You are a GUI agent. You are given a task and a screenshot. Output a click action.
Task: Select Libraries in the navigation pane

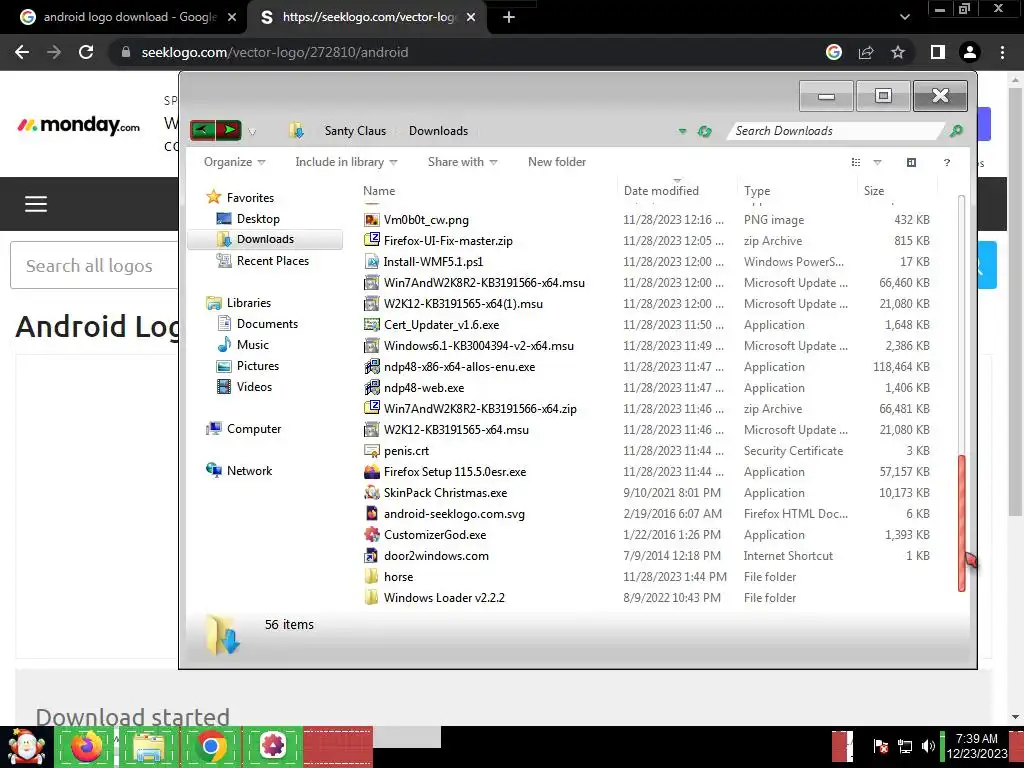click(249, 302)
